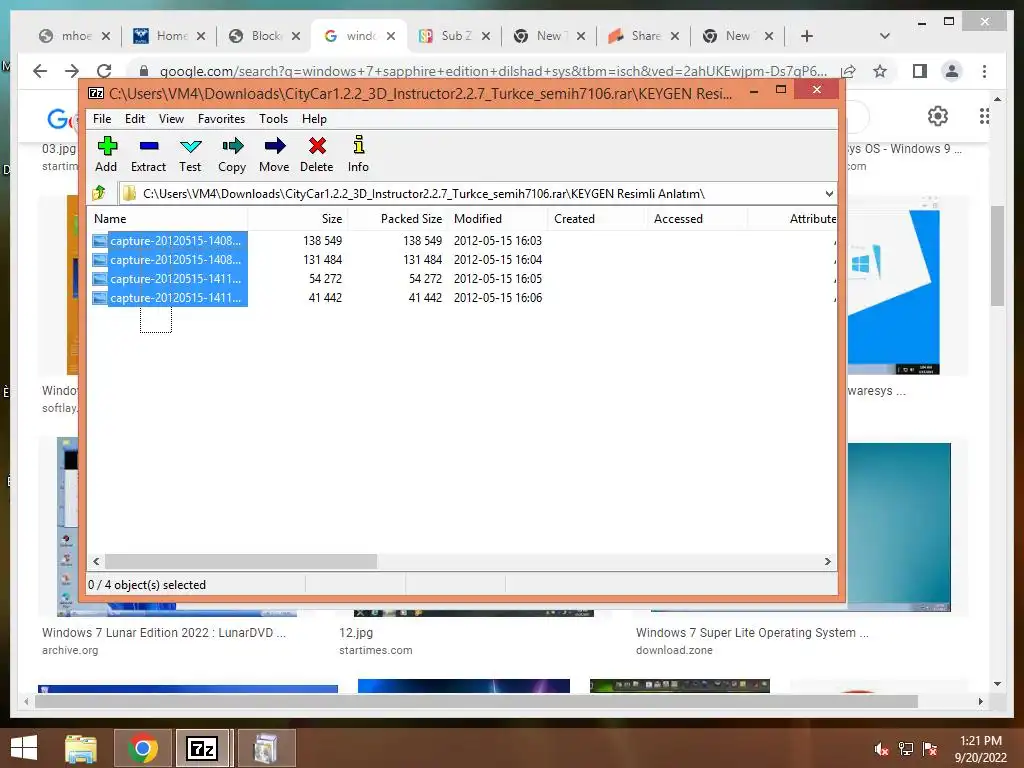Open the Edit menu in 7-Zip
Image resolution: width=1024 pixels, height=768 pixels.
tap(135, 119)
